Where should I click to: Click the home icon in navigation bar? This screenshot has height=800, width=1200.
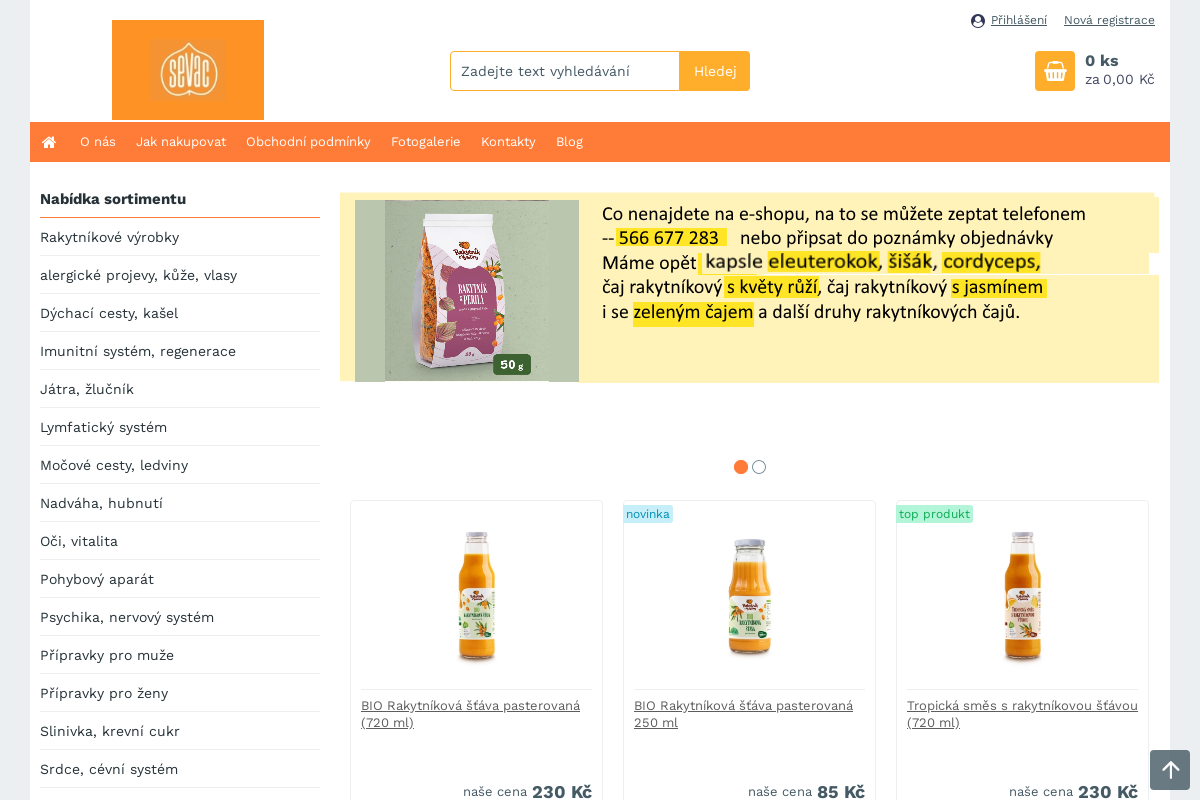pos(49,142)
